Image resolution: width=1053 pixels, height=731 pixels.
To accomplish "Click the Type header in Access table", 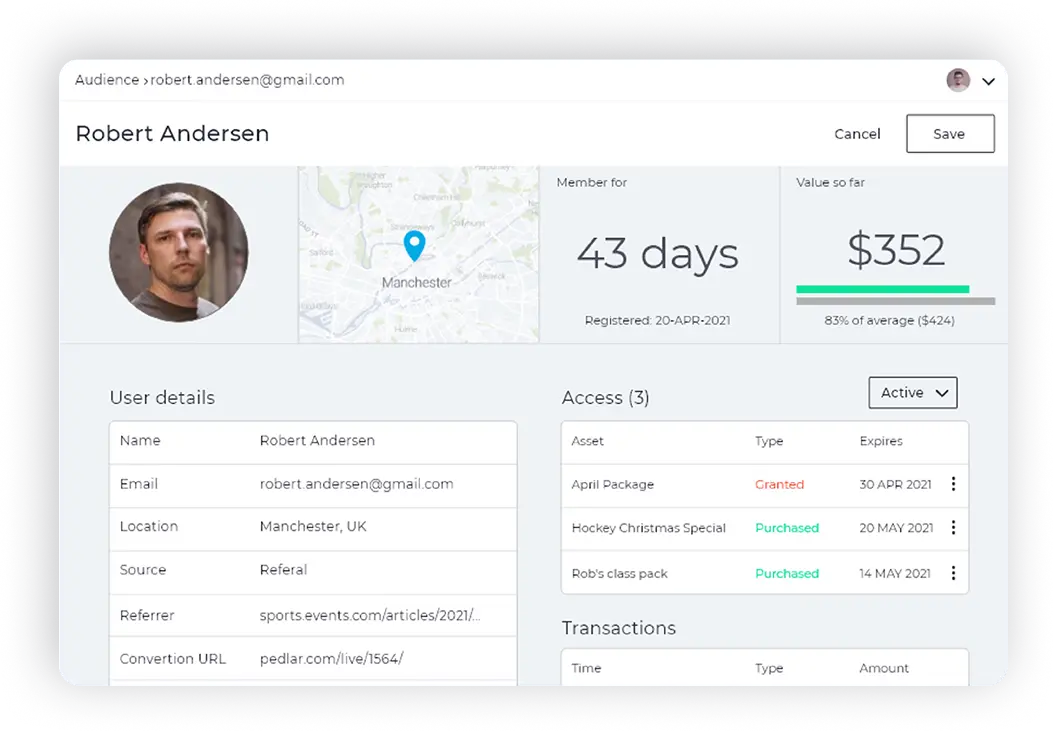I will click(769, 442).
